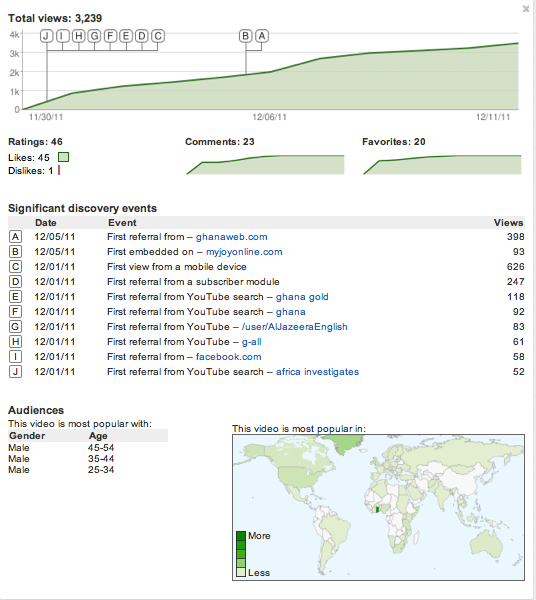Click the 'Total views: 3,239' heading

tap(55, 18)
